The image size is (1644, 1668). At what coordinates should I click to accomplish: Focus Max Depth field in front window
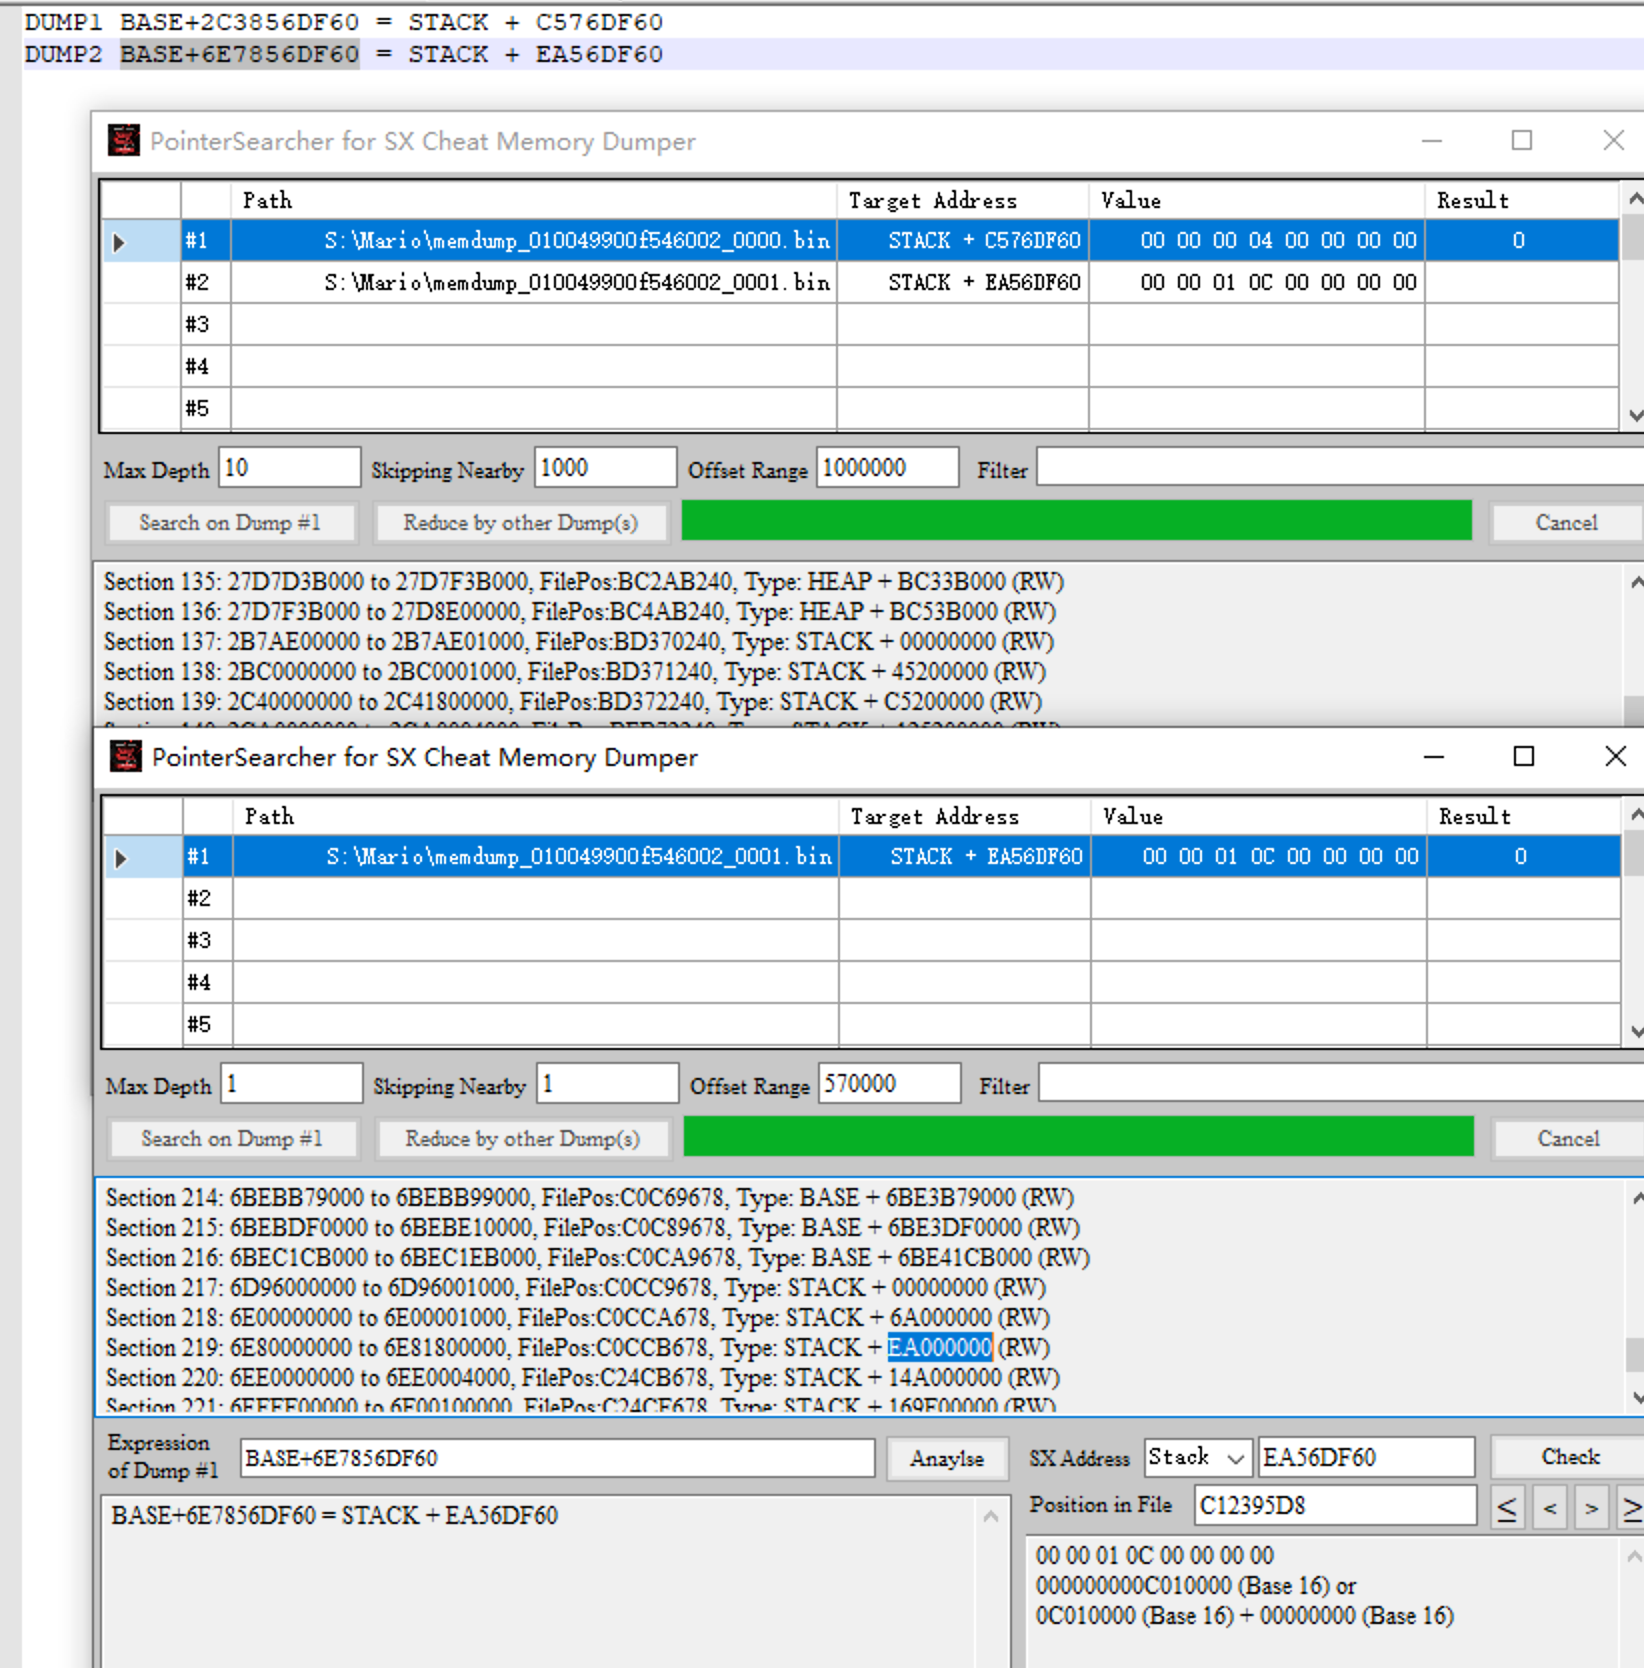pos(291,1084)
